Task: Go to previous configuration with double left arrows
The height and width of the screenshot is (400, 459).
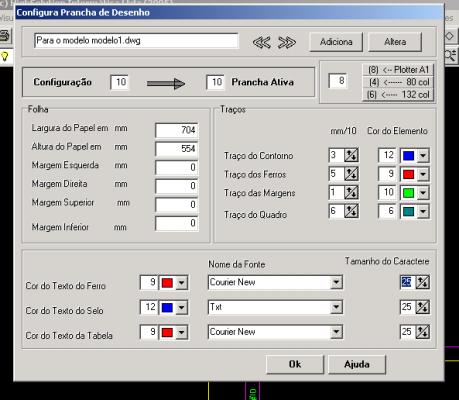Action: pos(261,42)
